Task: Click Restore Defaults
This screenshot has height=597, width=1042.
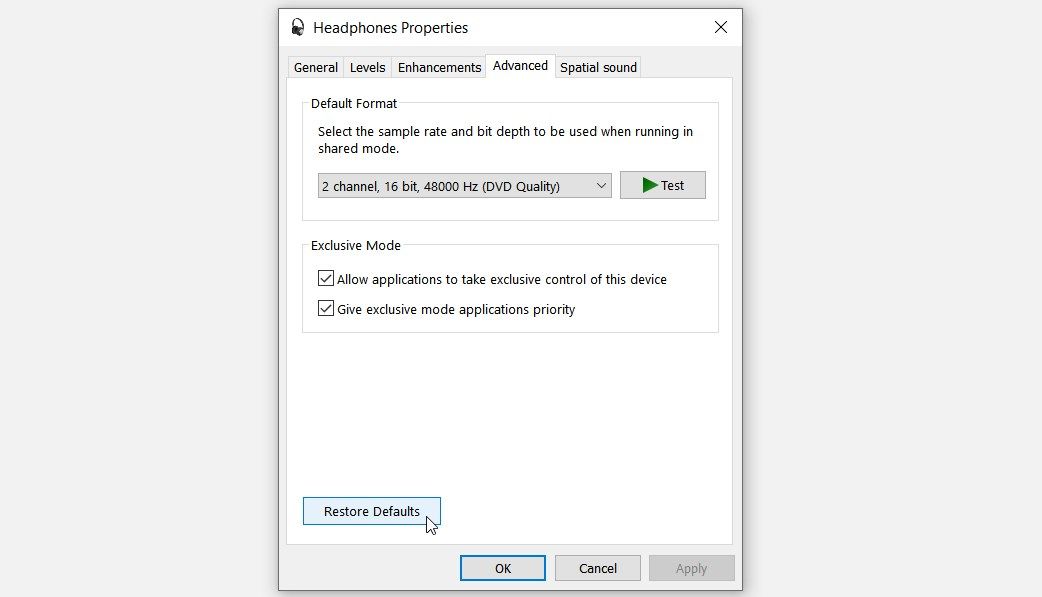Action: pyautogui.click(x=371, y=511)
